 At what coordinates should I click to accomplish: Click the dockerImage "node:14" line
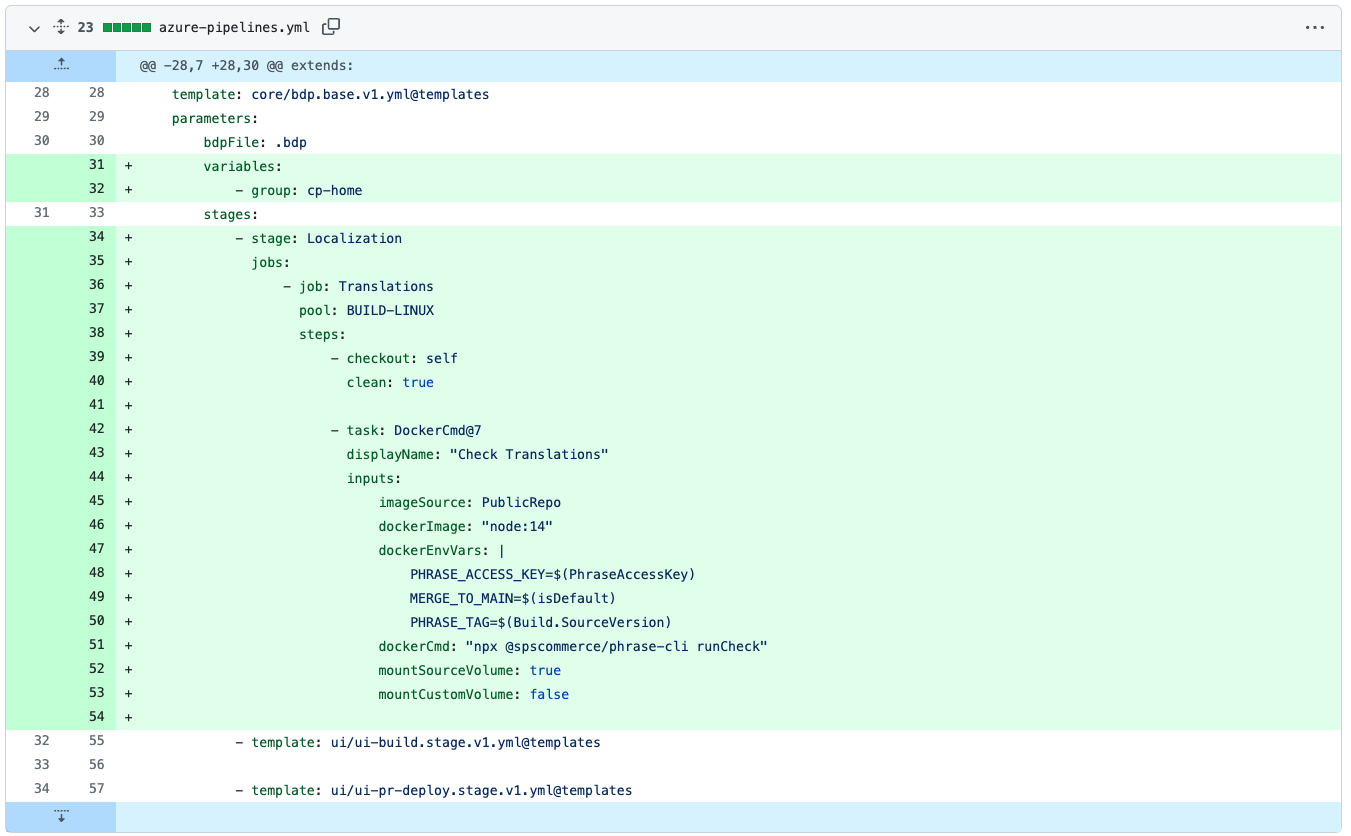point(465,526)
